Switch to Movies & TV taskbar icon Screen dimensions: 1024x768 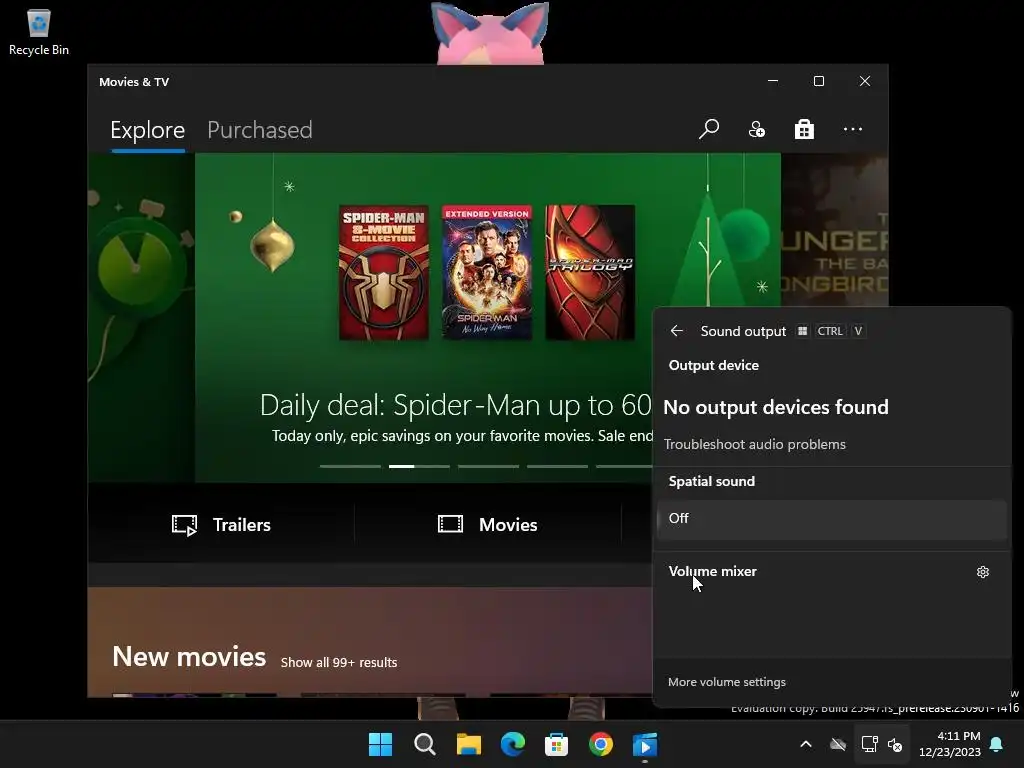[x=645, y=744]
